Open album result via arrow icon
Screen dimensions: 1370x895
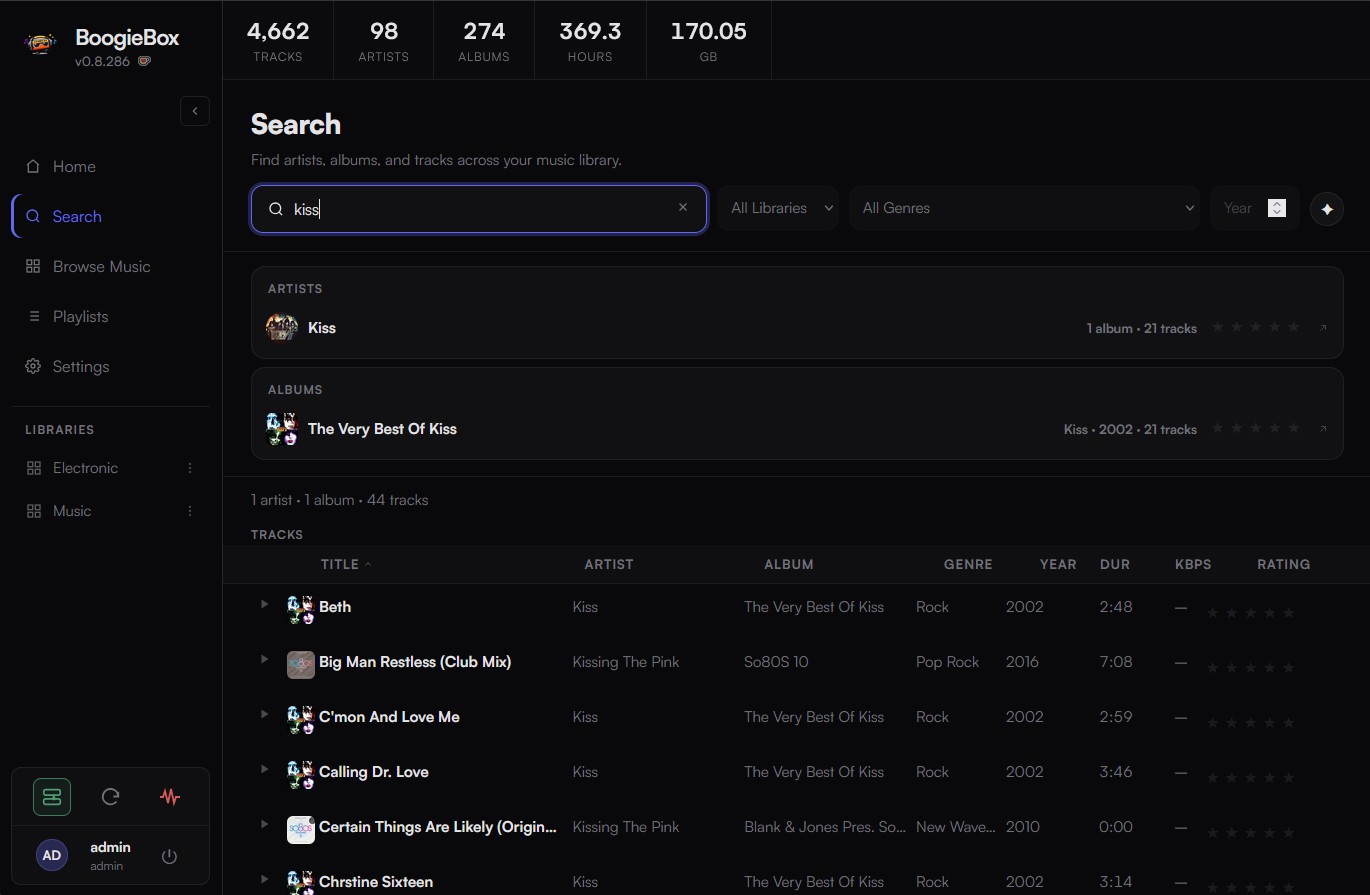(x=1323, y=429)
